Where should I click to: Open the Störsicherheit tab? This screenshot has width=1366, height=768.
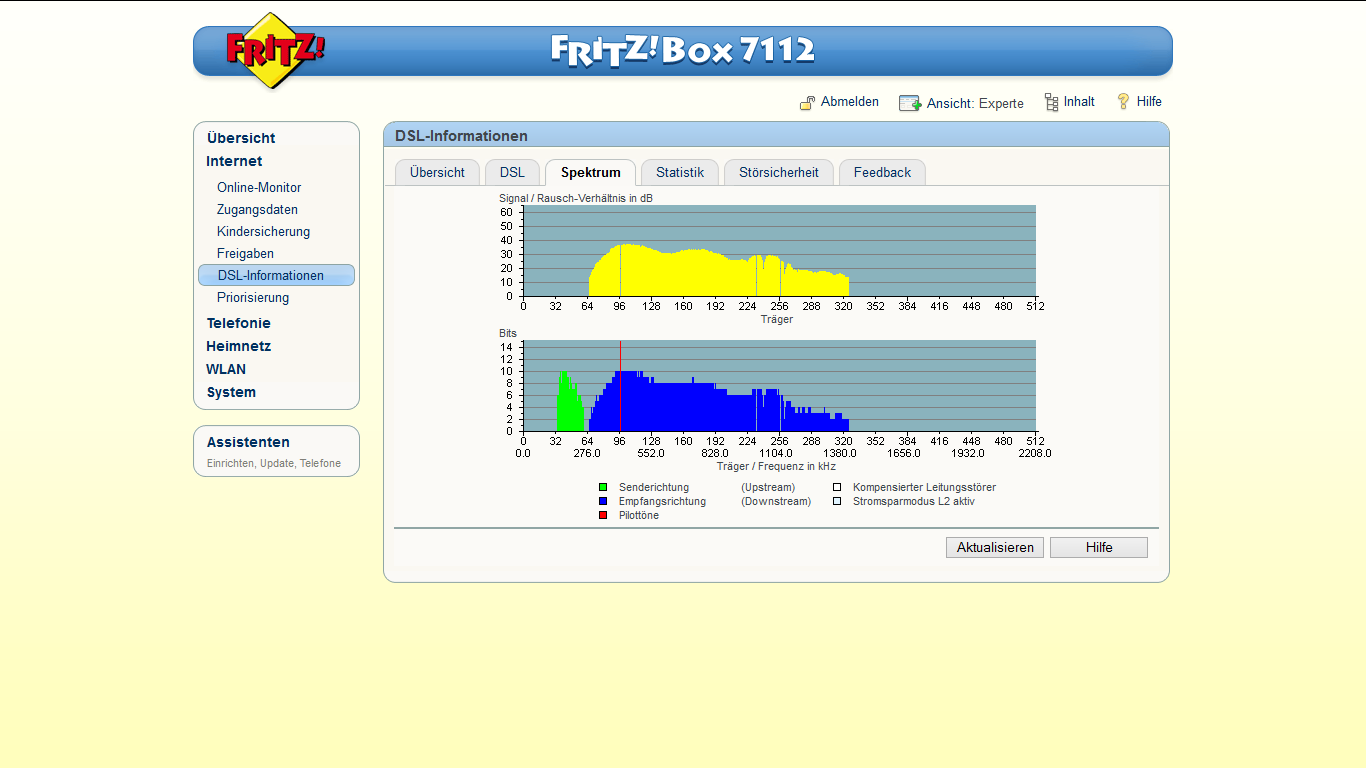click(779, 172)
